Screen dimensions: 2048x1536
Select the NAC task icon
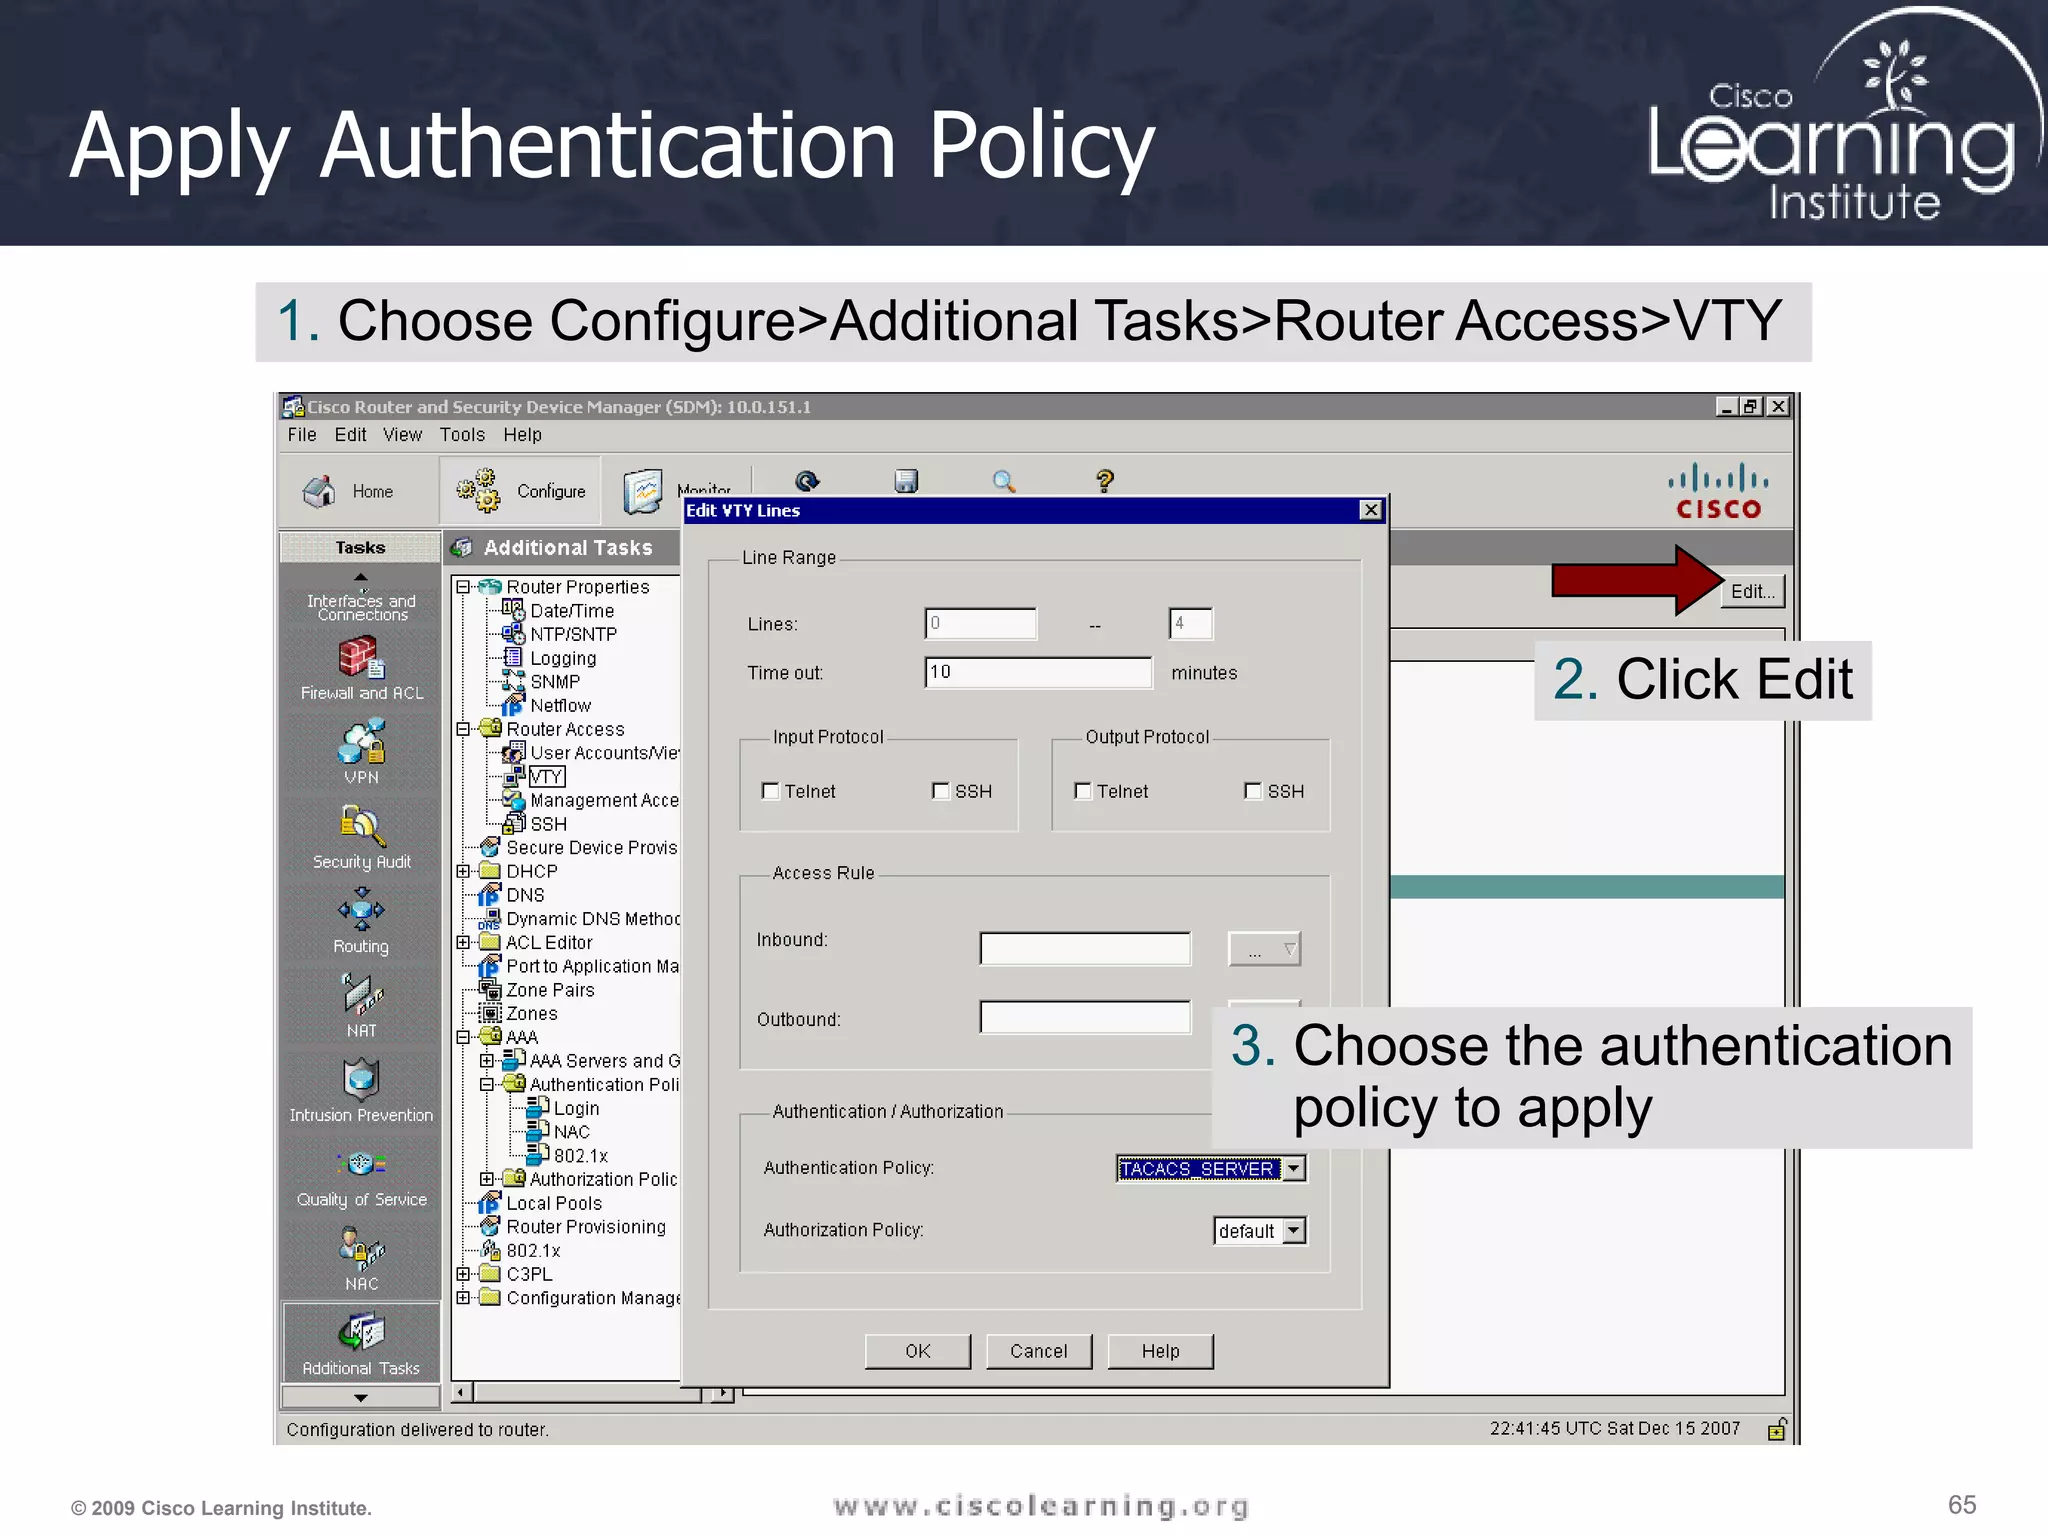[361, 1248]
